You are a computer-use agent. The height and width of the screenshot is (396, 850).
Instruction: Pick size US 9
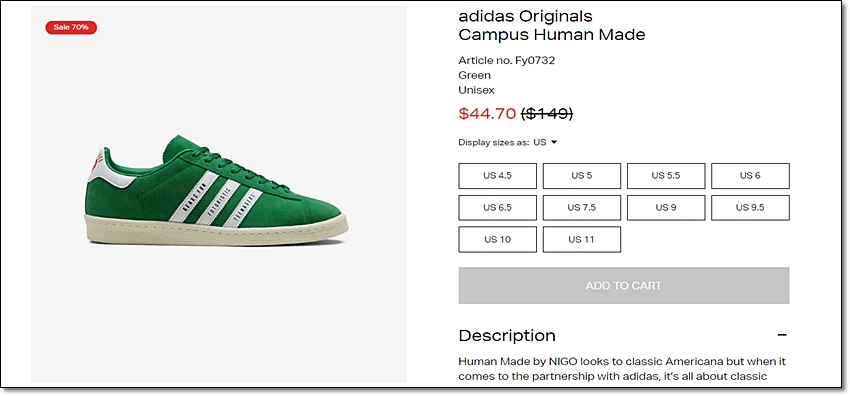coord(666,207)
